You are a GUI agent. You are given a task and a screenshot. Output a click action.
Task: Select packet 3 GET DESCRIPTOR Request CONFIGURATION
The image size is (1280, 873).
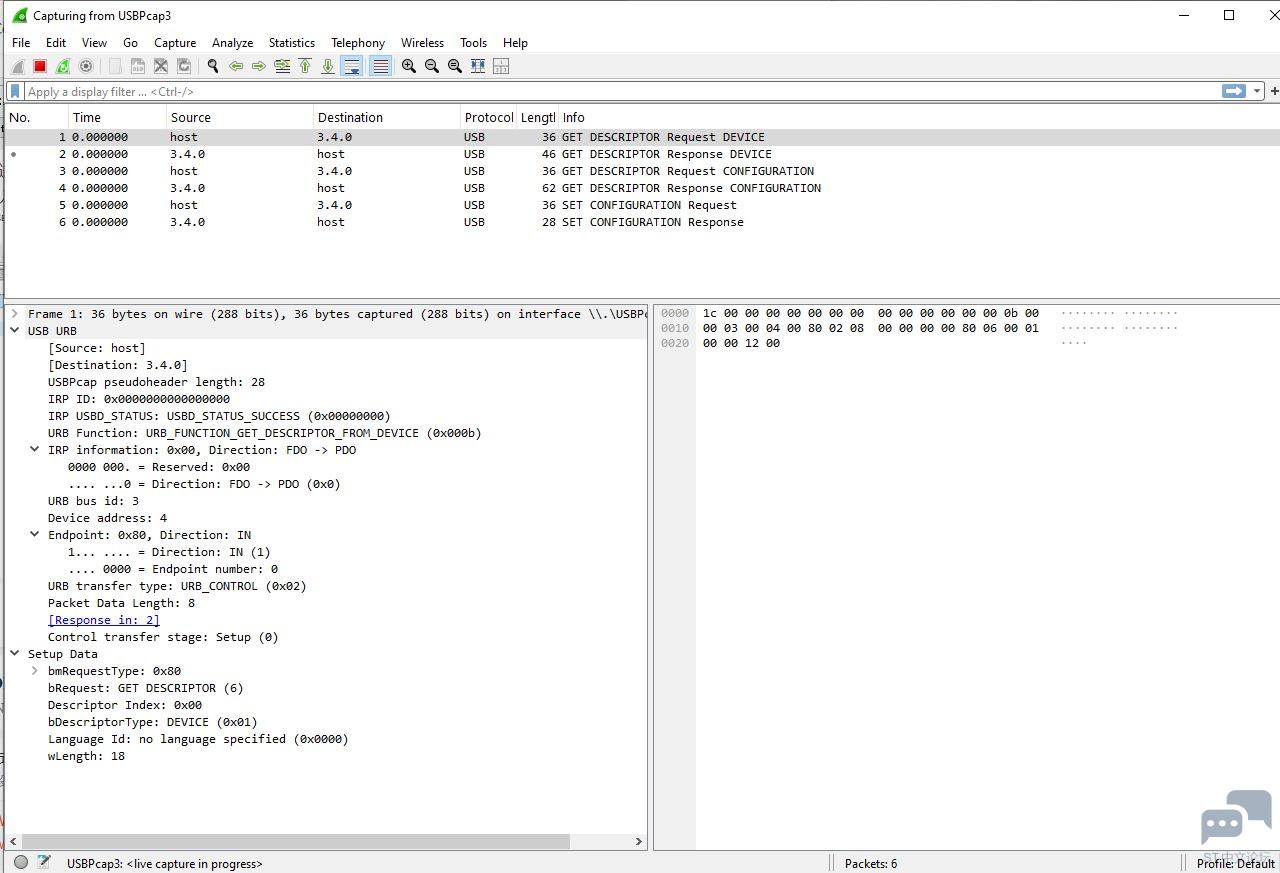tap(642, 171)
